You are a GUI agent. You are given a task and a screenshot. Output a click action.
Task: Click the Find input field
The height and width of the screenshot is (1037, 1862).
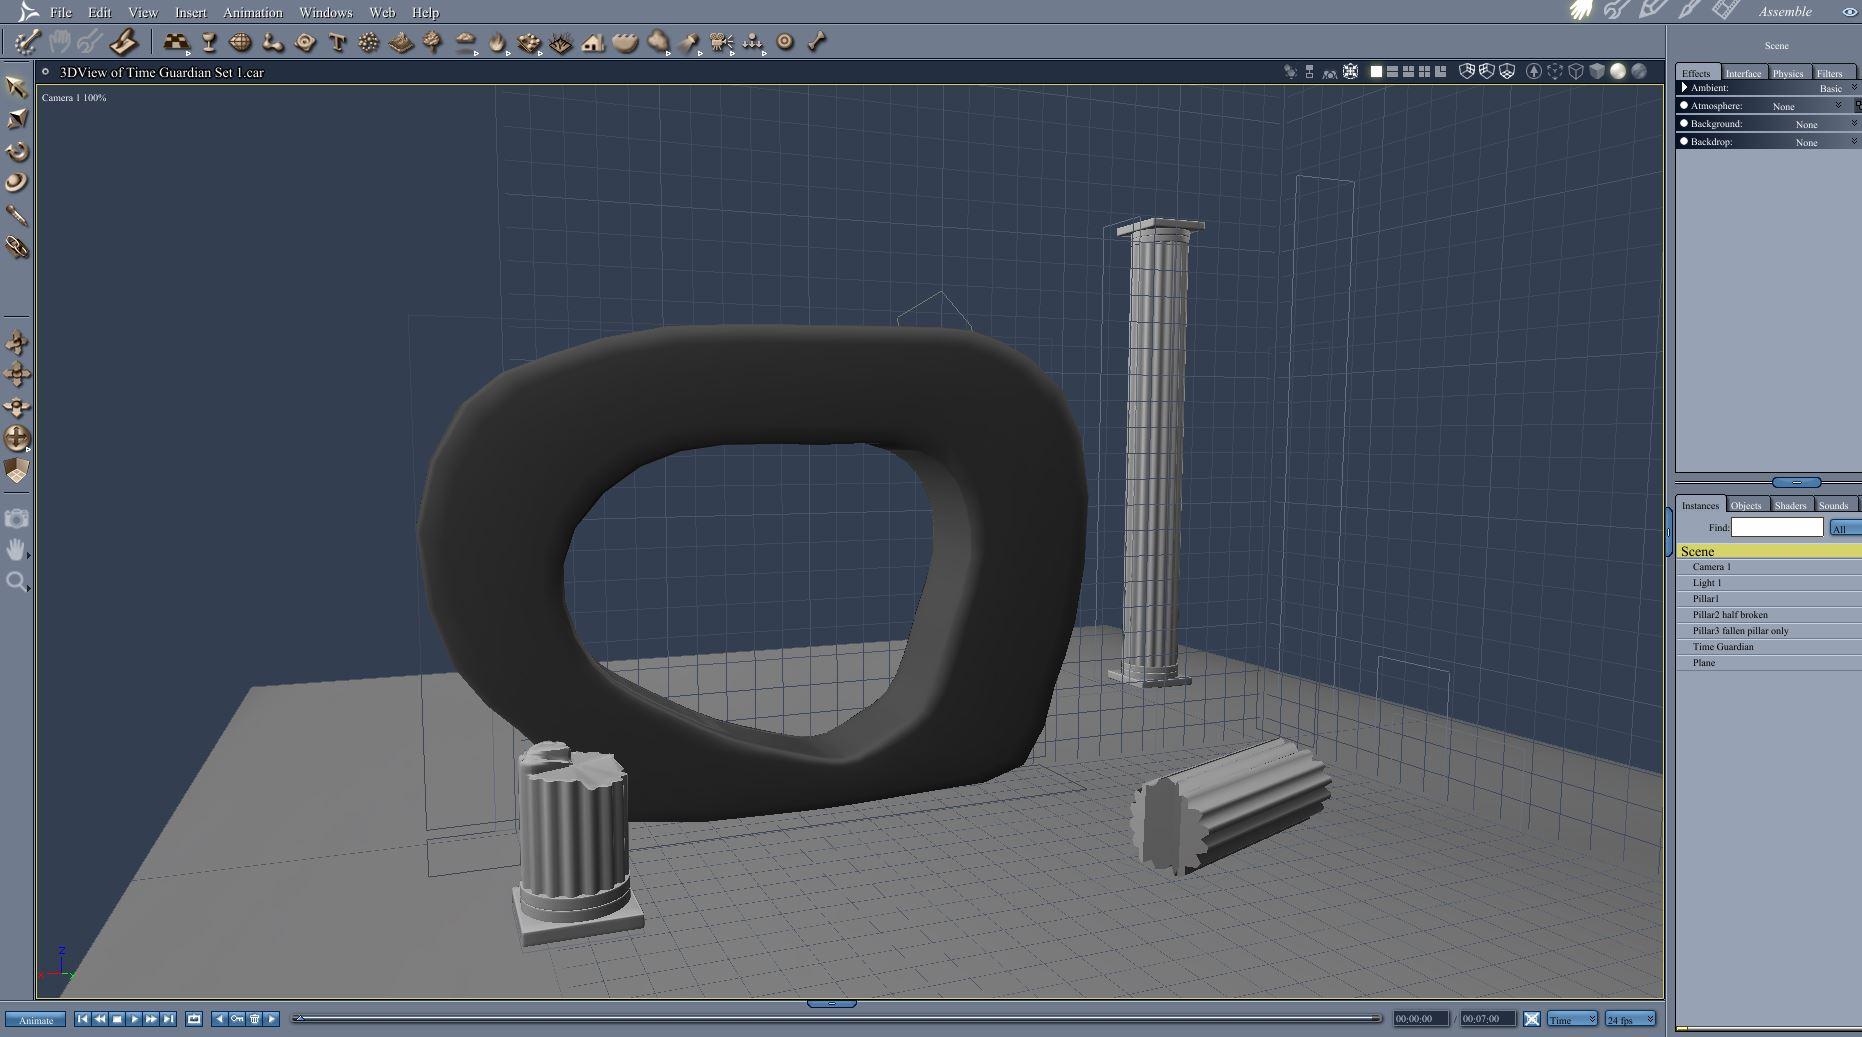point(1777,527)
